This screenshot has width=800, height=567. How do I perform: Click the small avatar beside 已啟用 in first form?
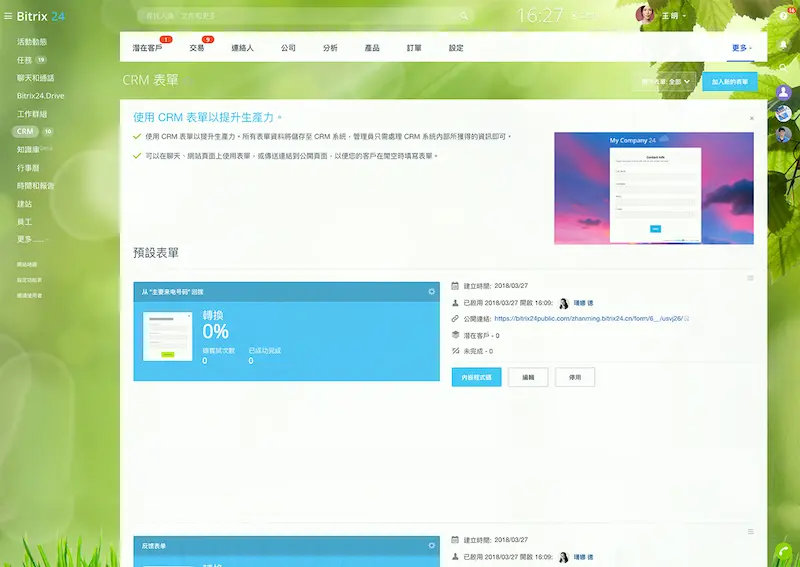564,303
